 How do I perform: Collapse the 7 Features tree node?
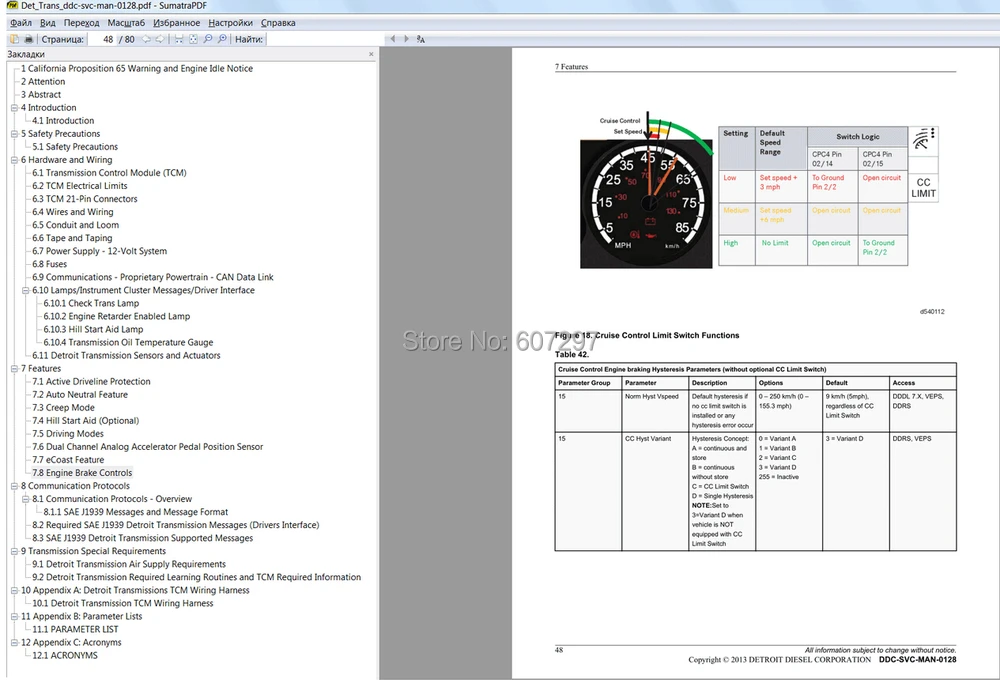14,369
